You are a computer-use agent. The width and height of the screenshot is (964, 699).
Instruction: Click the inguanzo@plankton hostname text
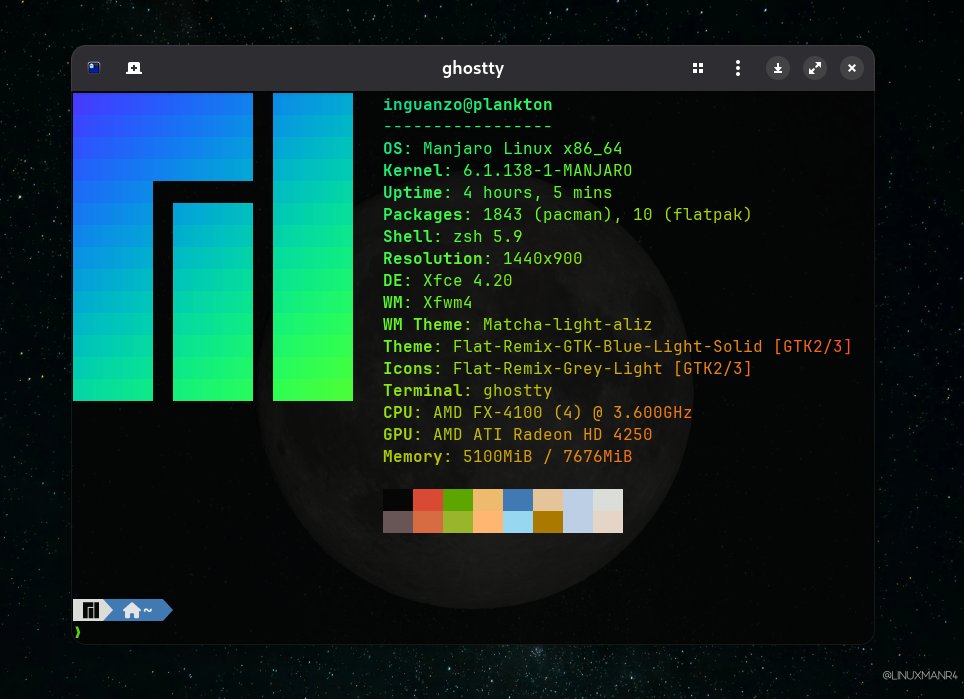tap(468, 105)
